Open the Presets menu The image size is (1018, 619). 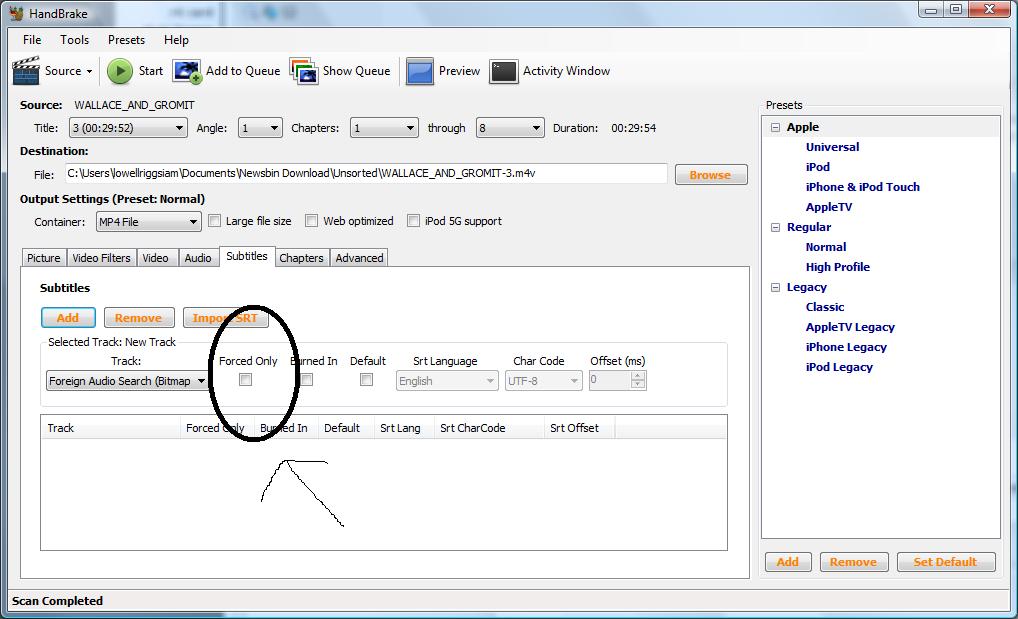[126, 40]
